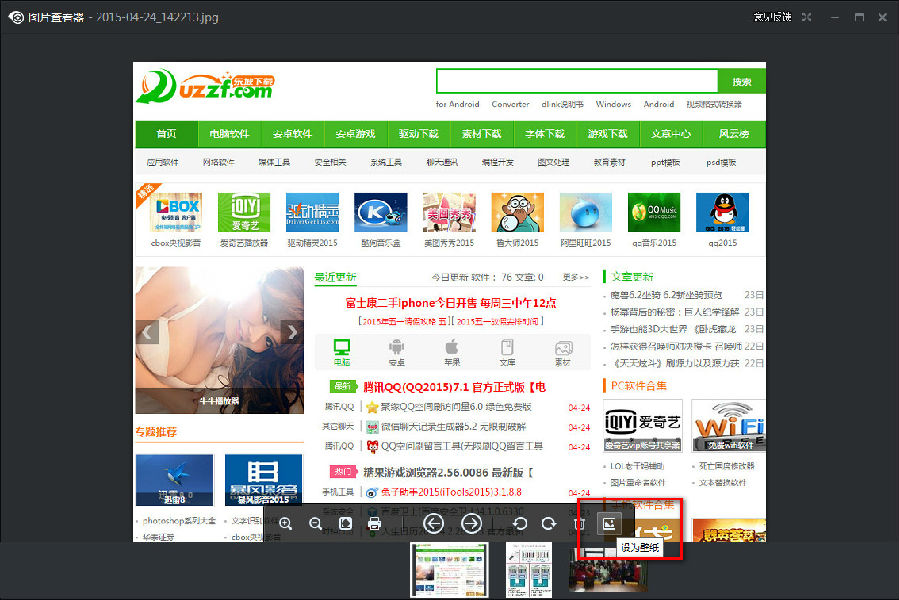Enter fullscreen using the title bar arrows icon
Image resolution: width=899 pixels, height=600 pixels.
(x=806, y=17)
